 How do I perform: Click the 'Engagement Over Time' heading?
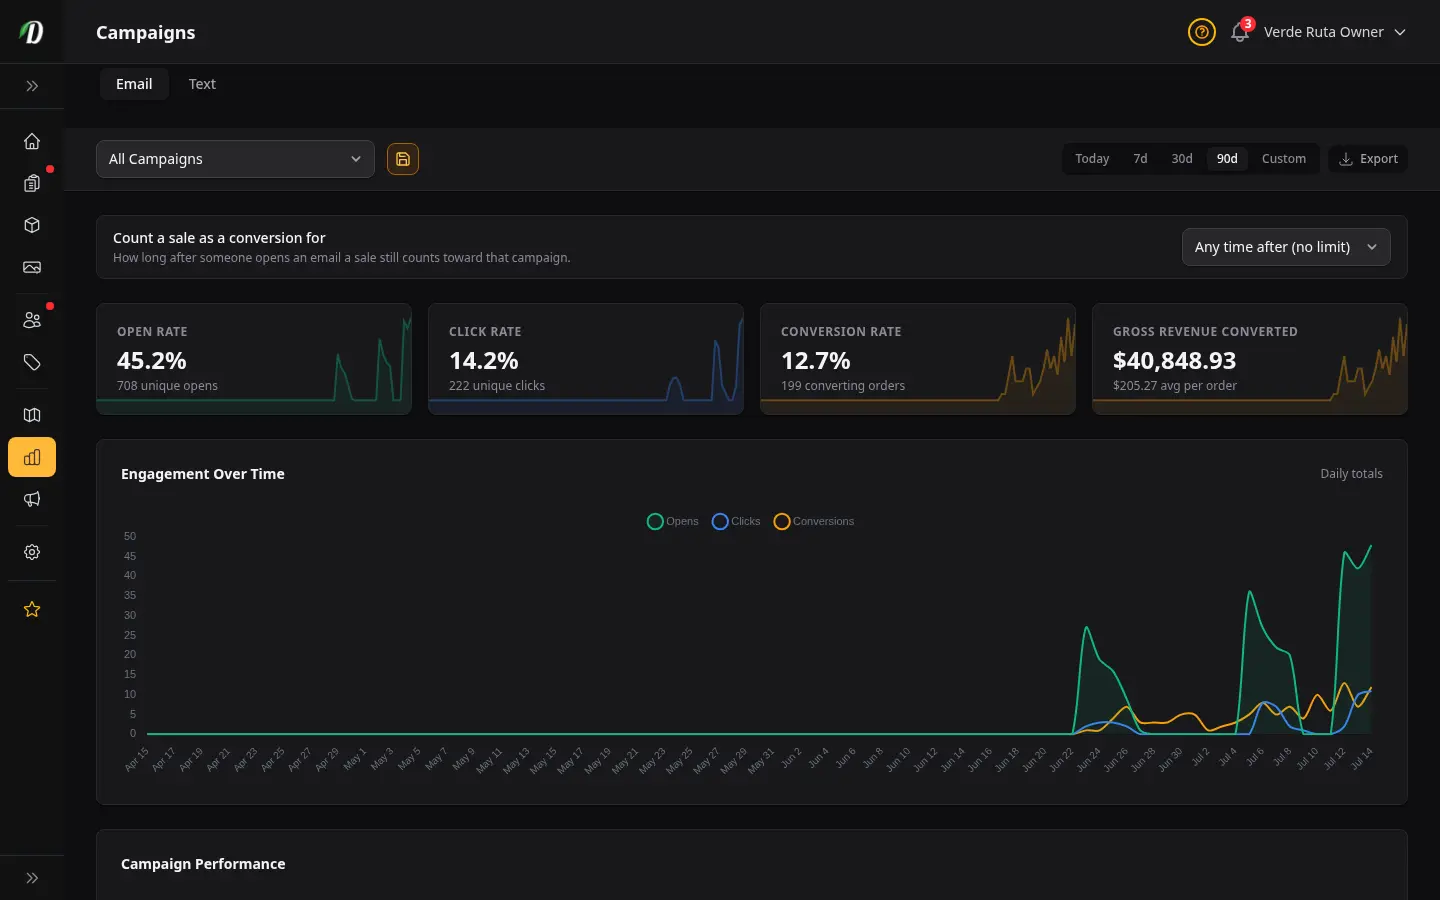[203, 474]
